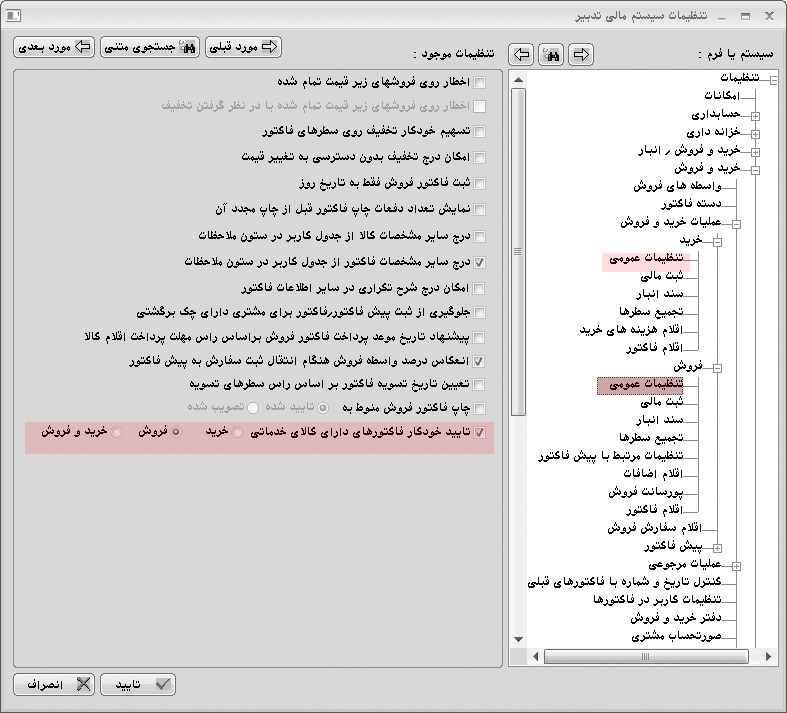Select the خرید و فروش radio button
The width and height of the screenshot is (787, 713).
click(x=117, y=433)
